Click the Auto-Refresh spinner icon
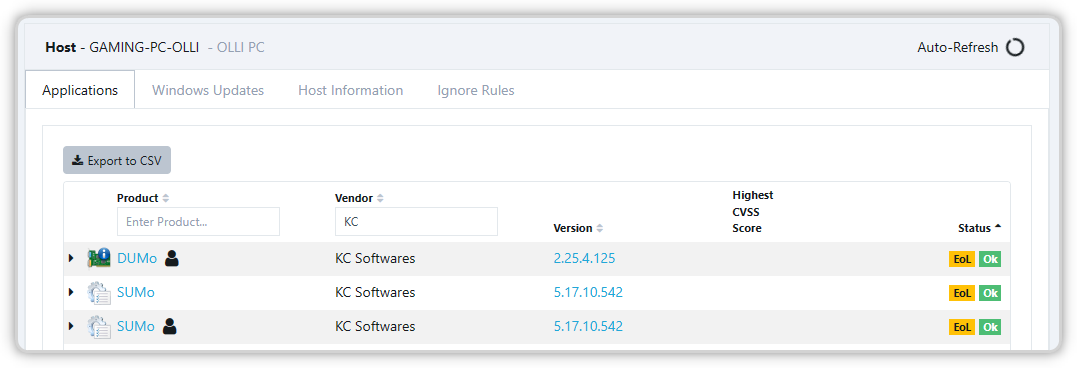The image size is (1077, 368). (x=1015, y=47)
